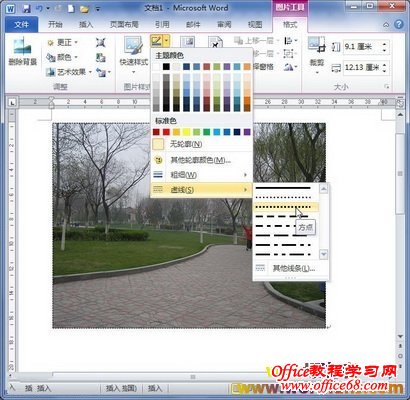
Task: Click the Change Picture icon in the 调整 group
Action: 100,57
